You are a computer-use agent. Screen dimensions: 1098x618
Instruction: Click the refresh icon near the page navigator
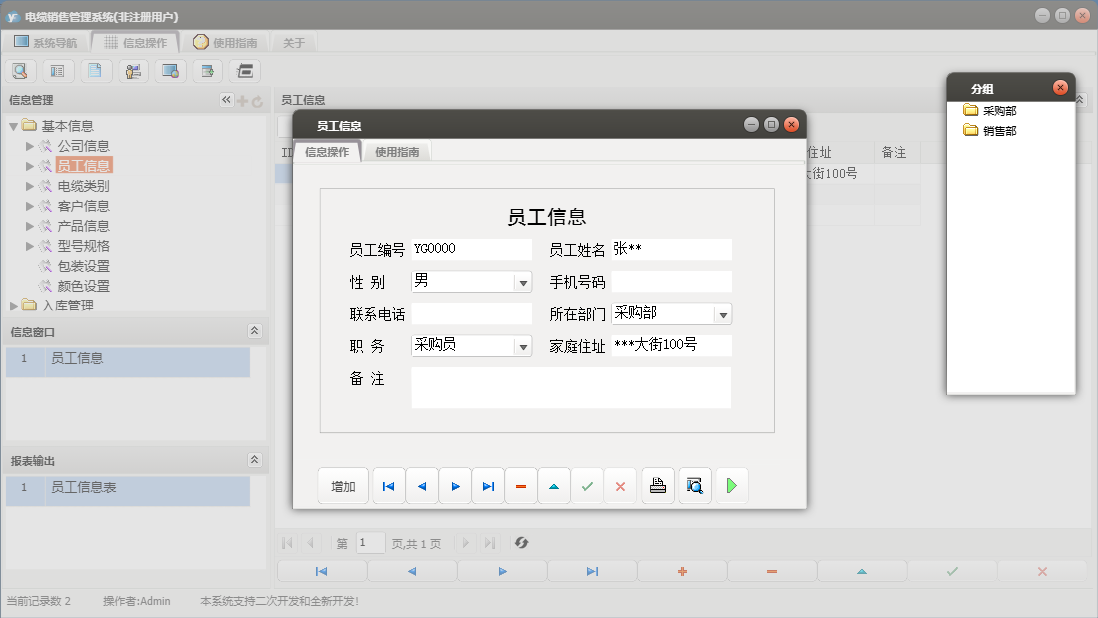point(520,543)
